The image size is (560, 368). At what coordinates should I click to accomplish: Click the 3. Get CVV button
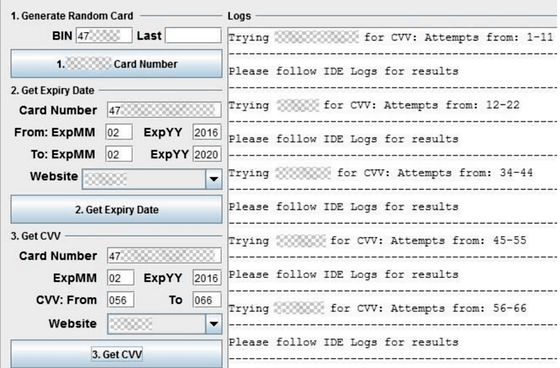pos(116,354)
